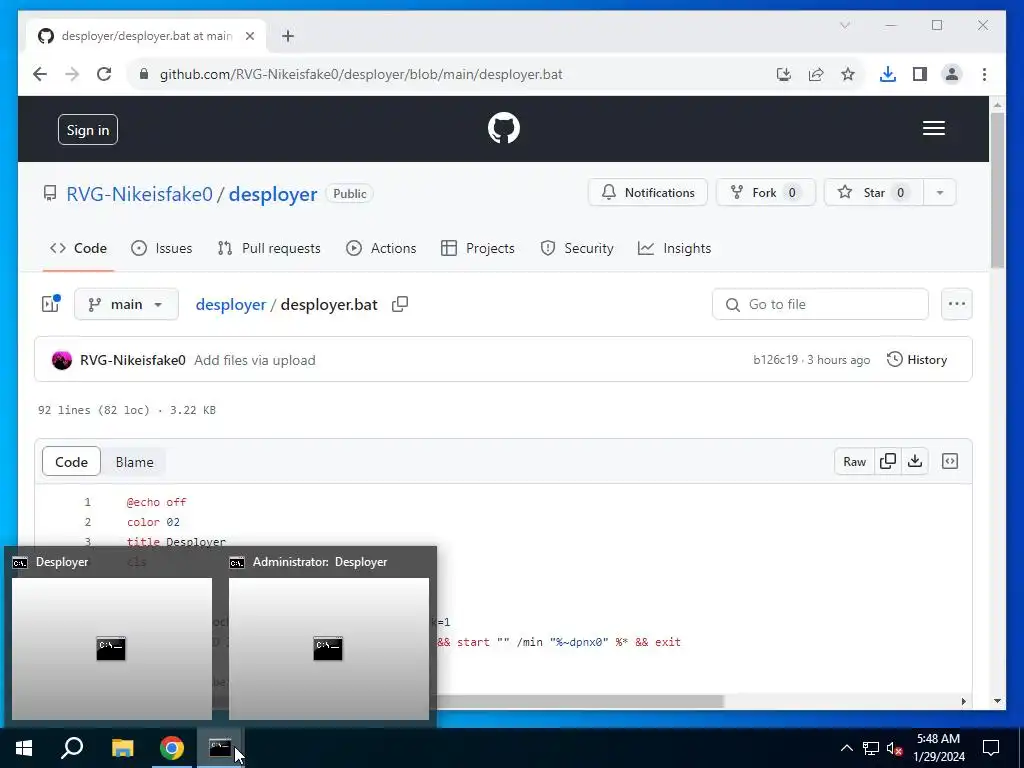Switch to the Actions tab
This screenshot has width=1024, height=768.
[x=381, y=248]
